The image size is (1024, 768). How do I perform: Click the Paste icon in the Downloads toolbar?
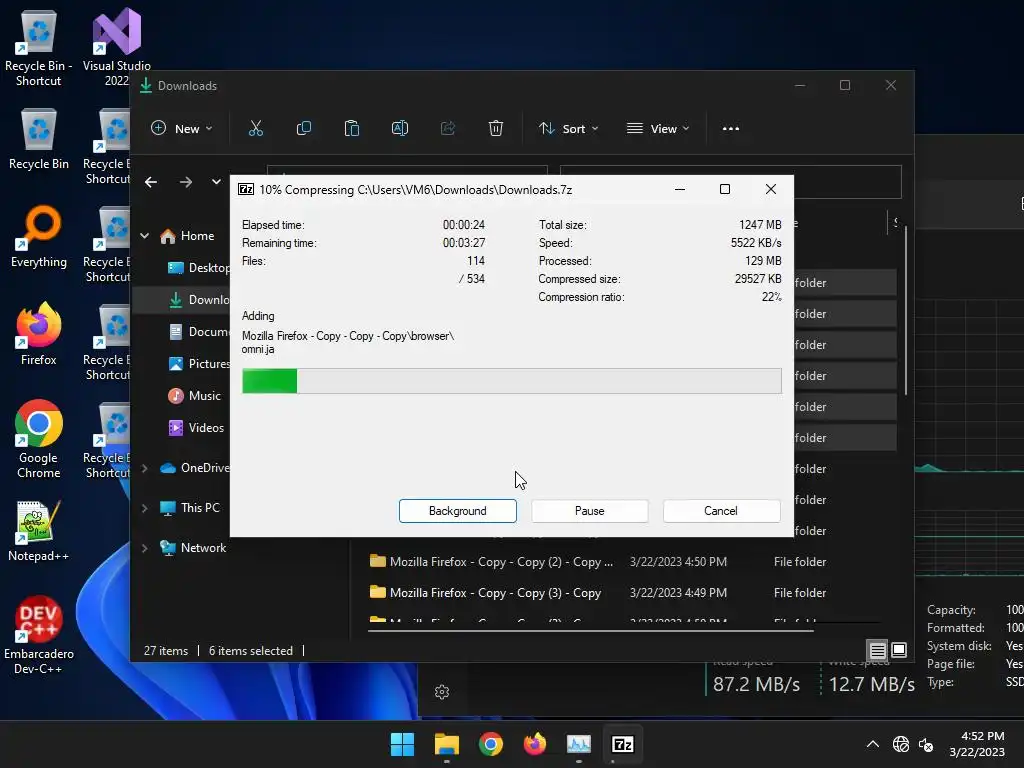tap(351, 129)
